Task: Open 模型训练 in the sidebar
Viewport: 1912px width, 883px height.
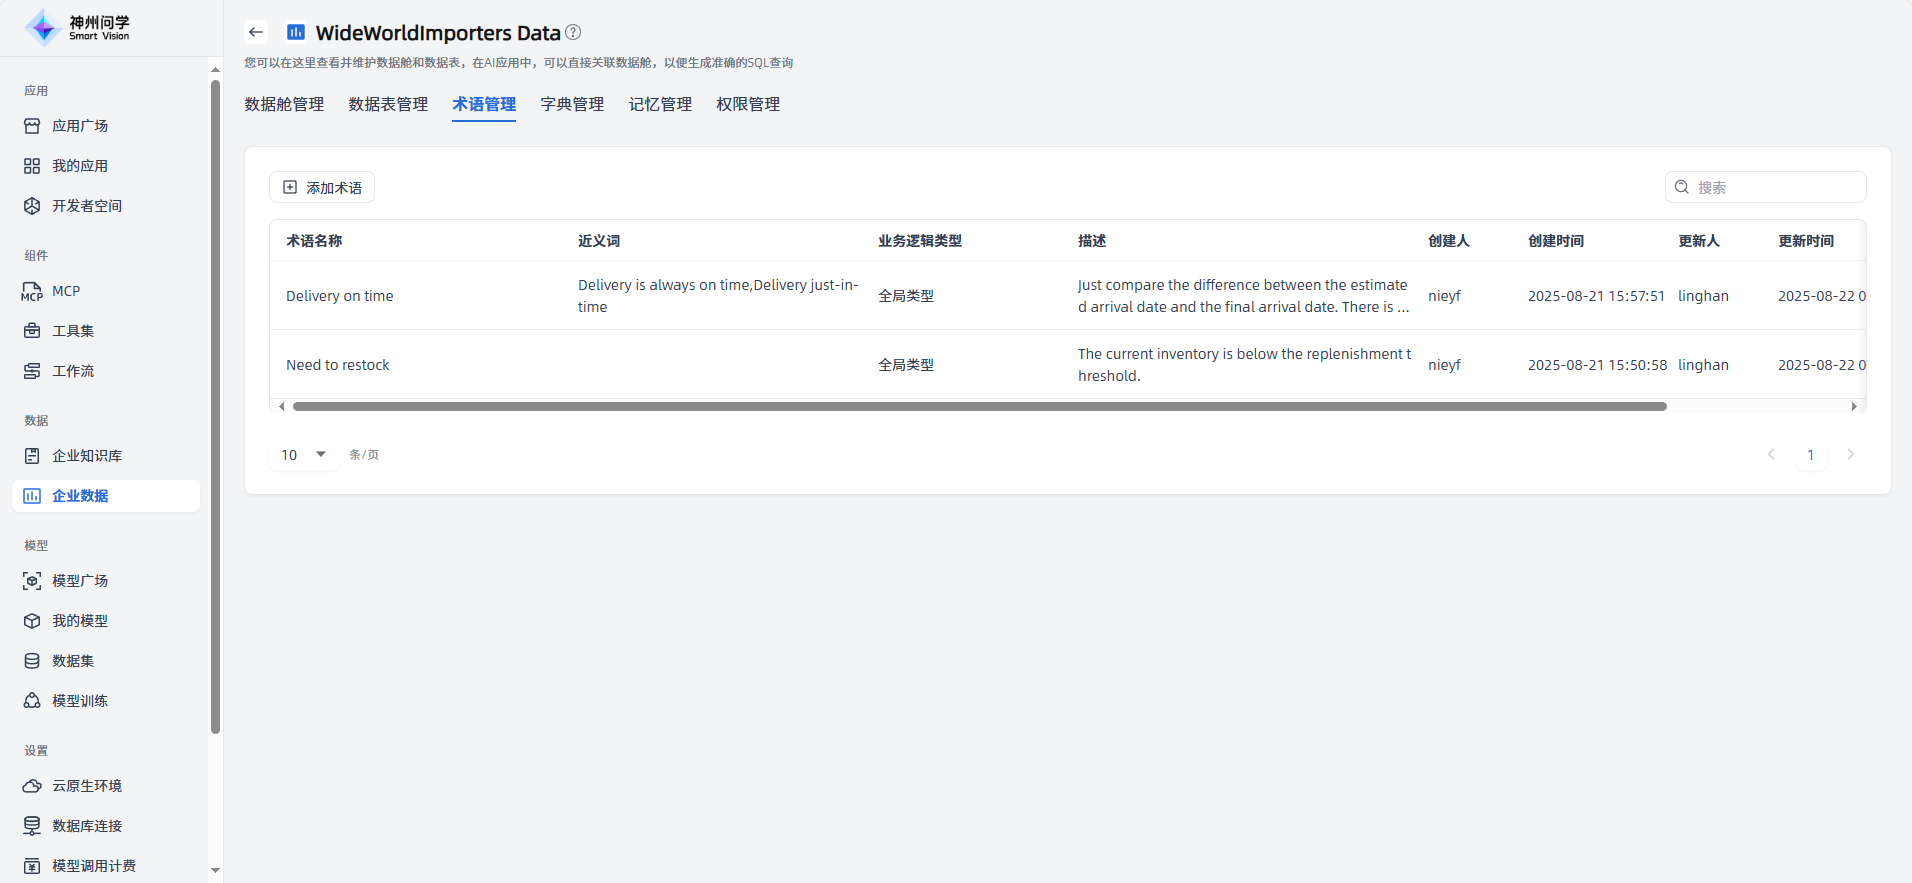Action: coord(80,701)
